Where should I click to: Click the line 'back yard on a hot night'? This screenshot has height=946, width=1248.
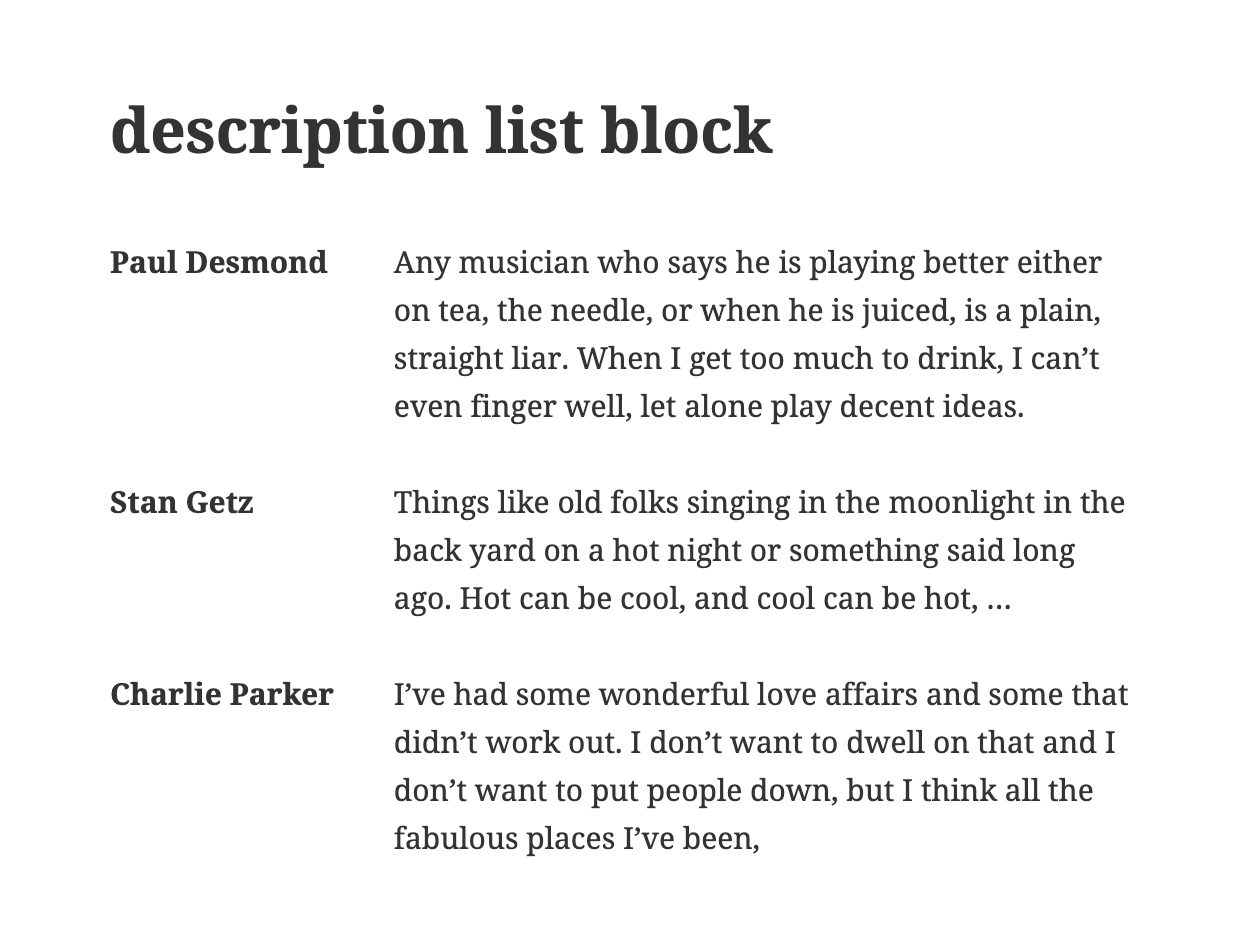pos(734,551)
